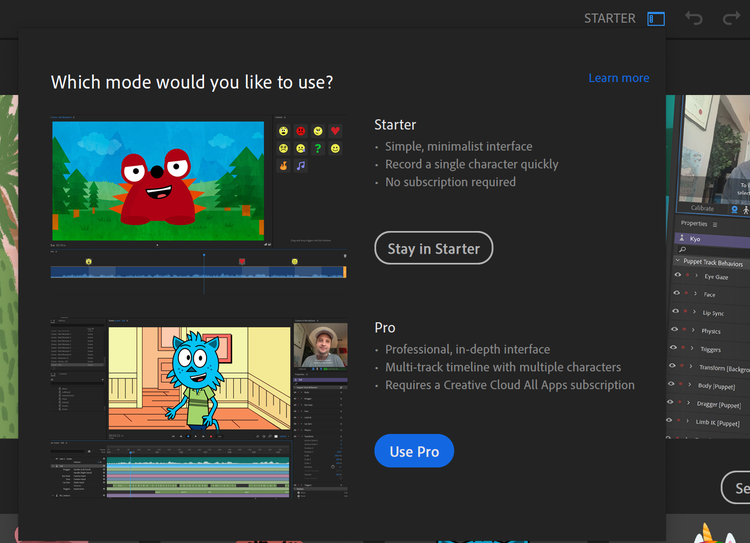Open the Learn more link
Screen dimensions: 750x543
618,78
